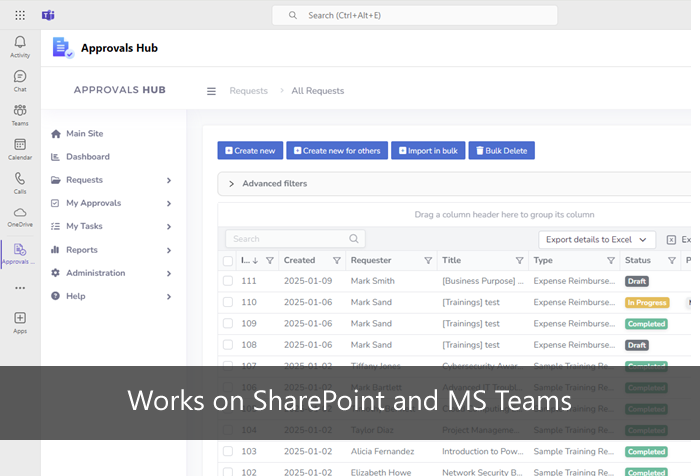Viewport: 700px width, 476px height.
Task: Expand the Requests menu chevron
Action: click(x=169, y=180)
